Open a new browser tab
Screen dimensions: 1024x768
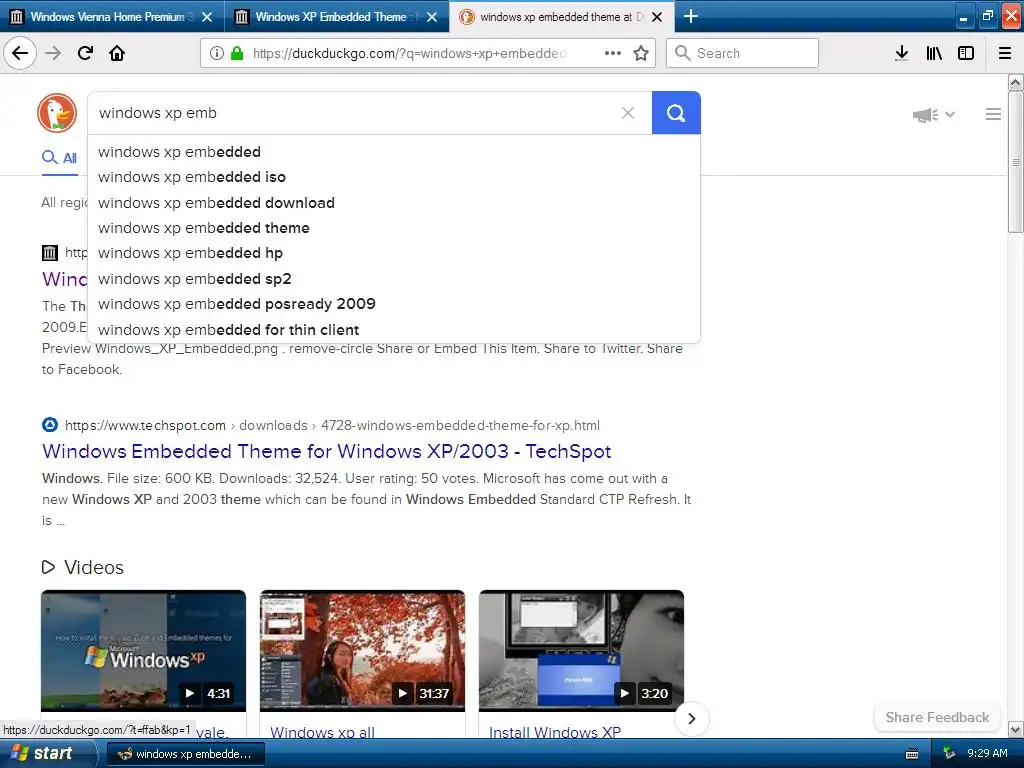[690, 16]
